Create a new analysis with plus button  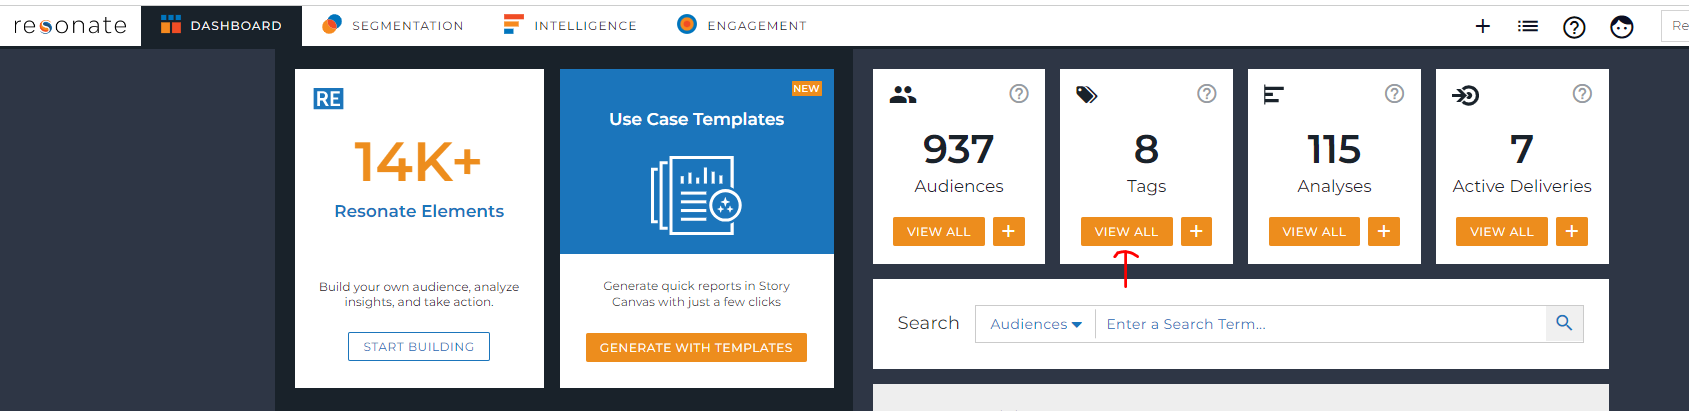tap(1384, 231)
